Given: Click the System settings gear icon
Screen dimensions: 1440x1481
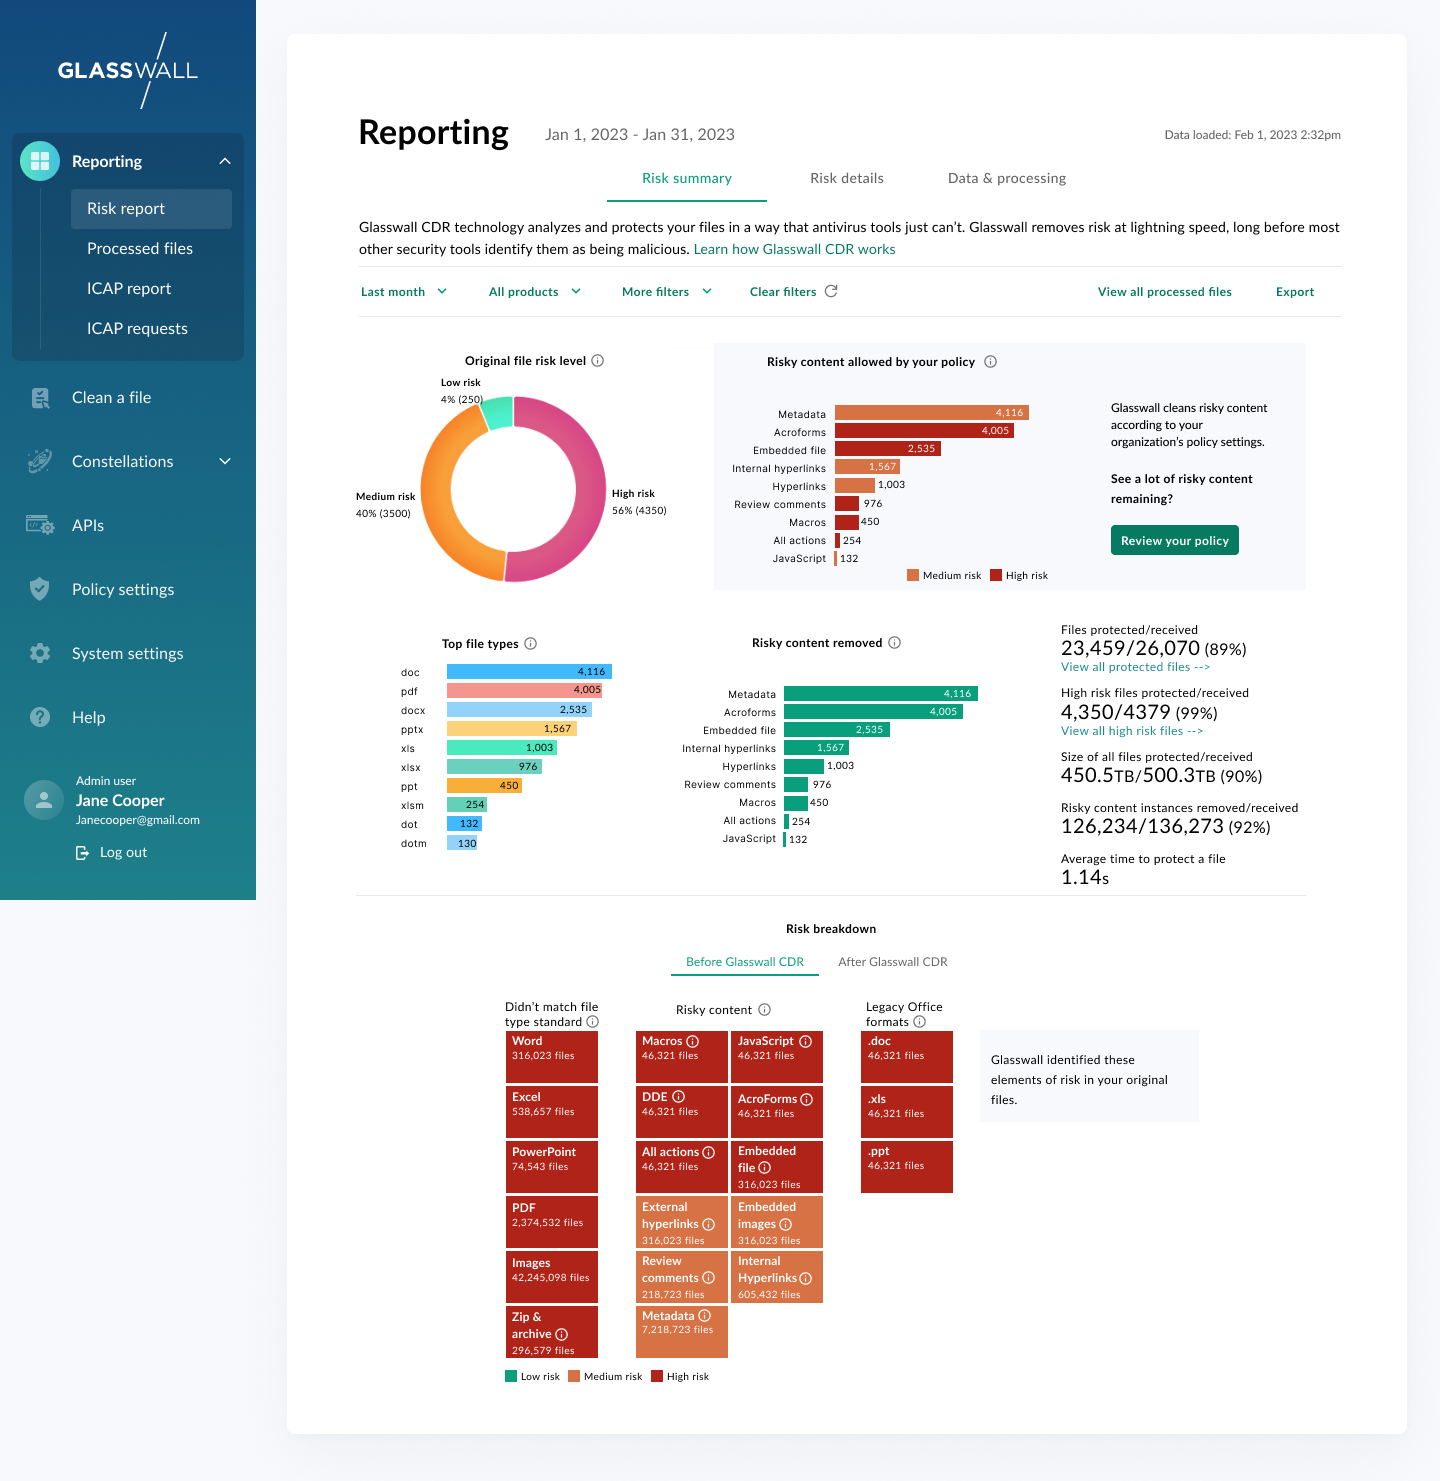Looking at the screenshot, I should [40, 653].
